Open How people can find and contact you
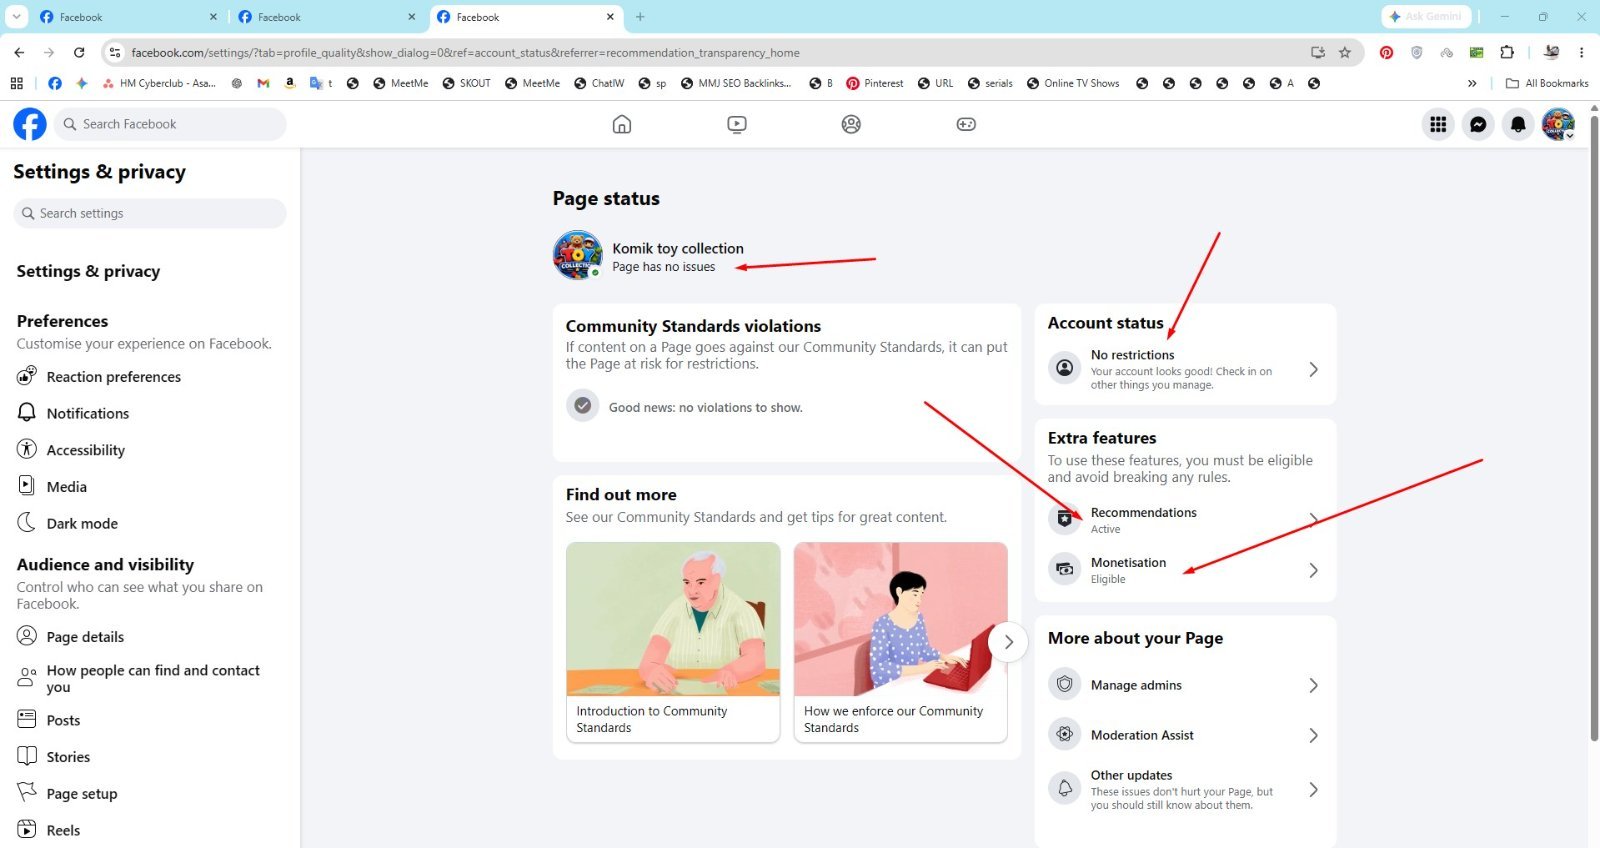Image resolution: width=1600 pixels, height=848 pixels. pyautogui.click(x=150, y=678)
